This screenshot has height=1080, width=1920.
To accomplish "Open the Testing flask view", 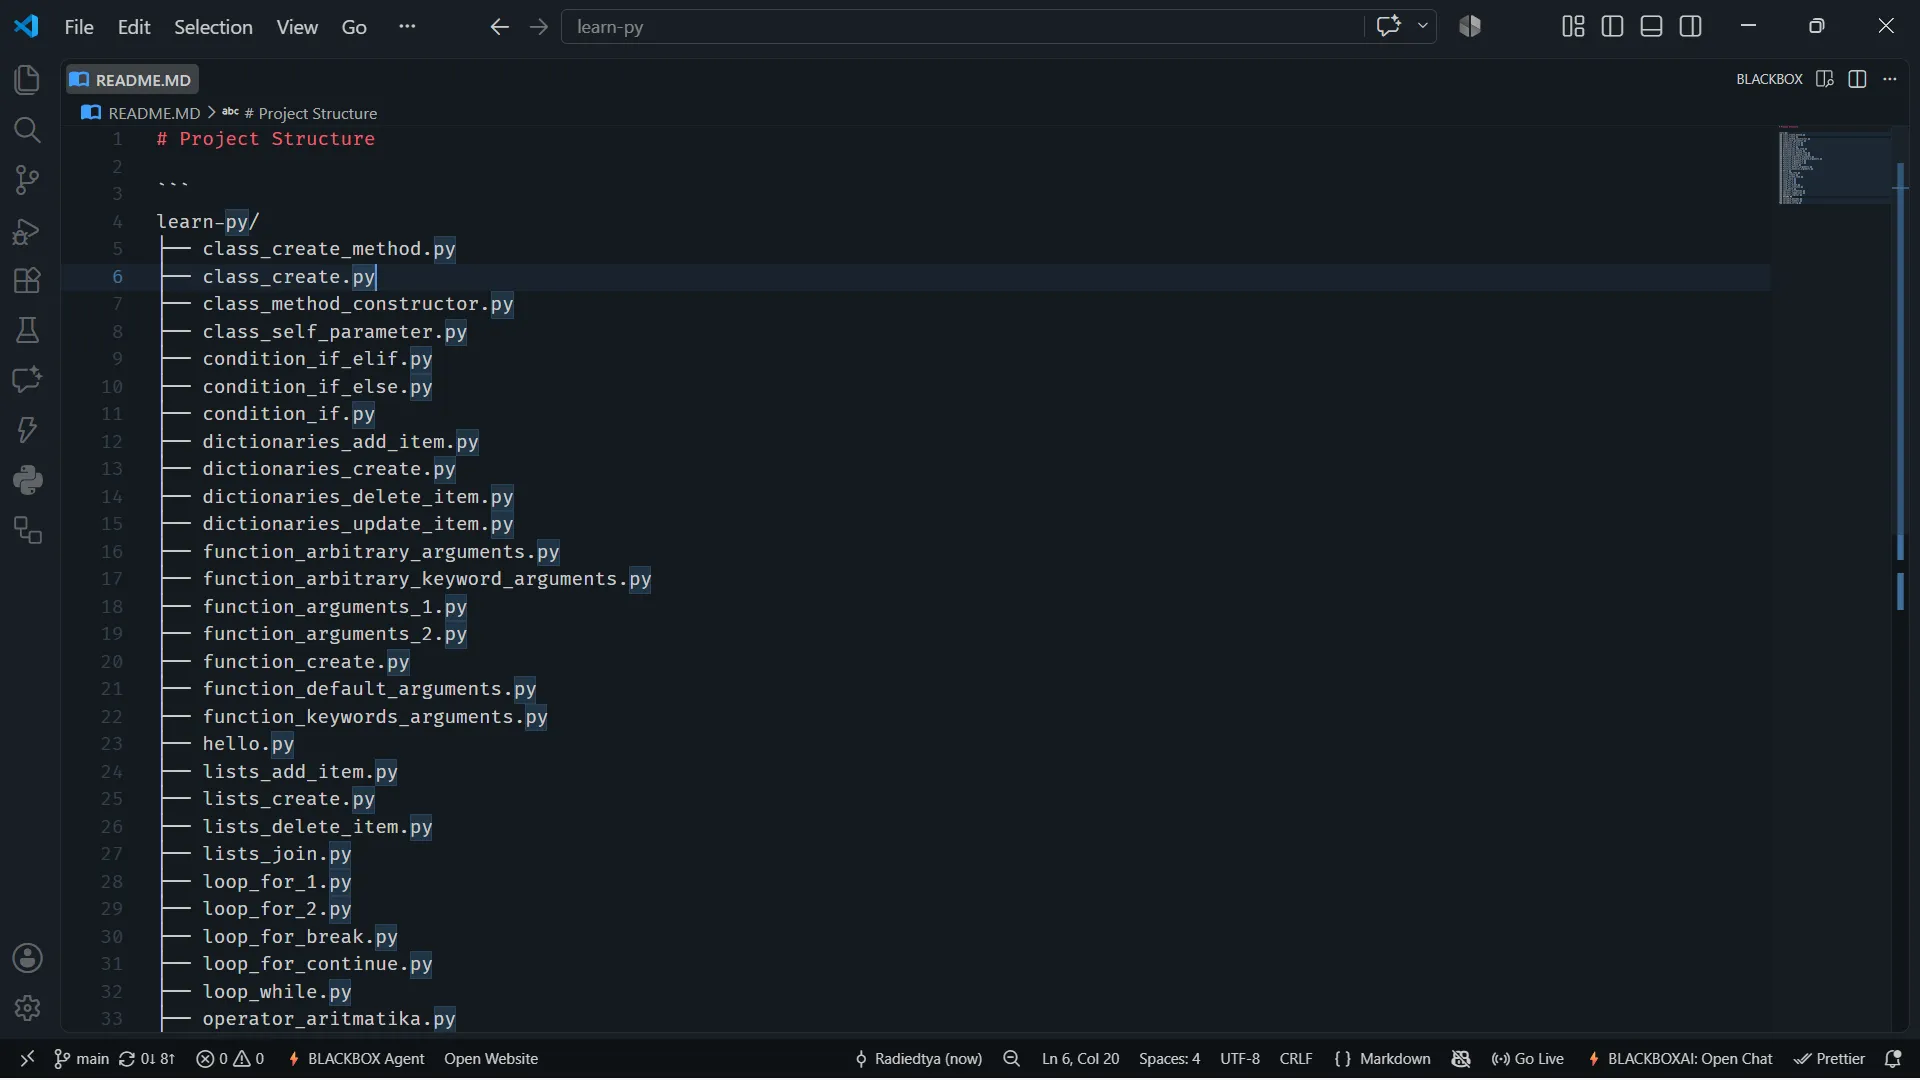I will [x=27, y=330].
